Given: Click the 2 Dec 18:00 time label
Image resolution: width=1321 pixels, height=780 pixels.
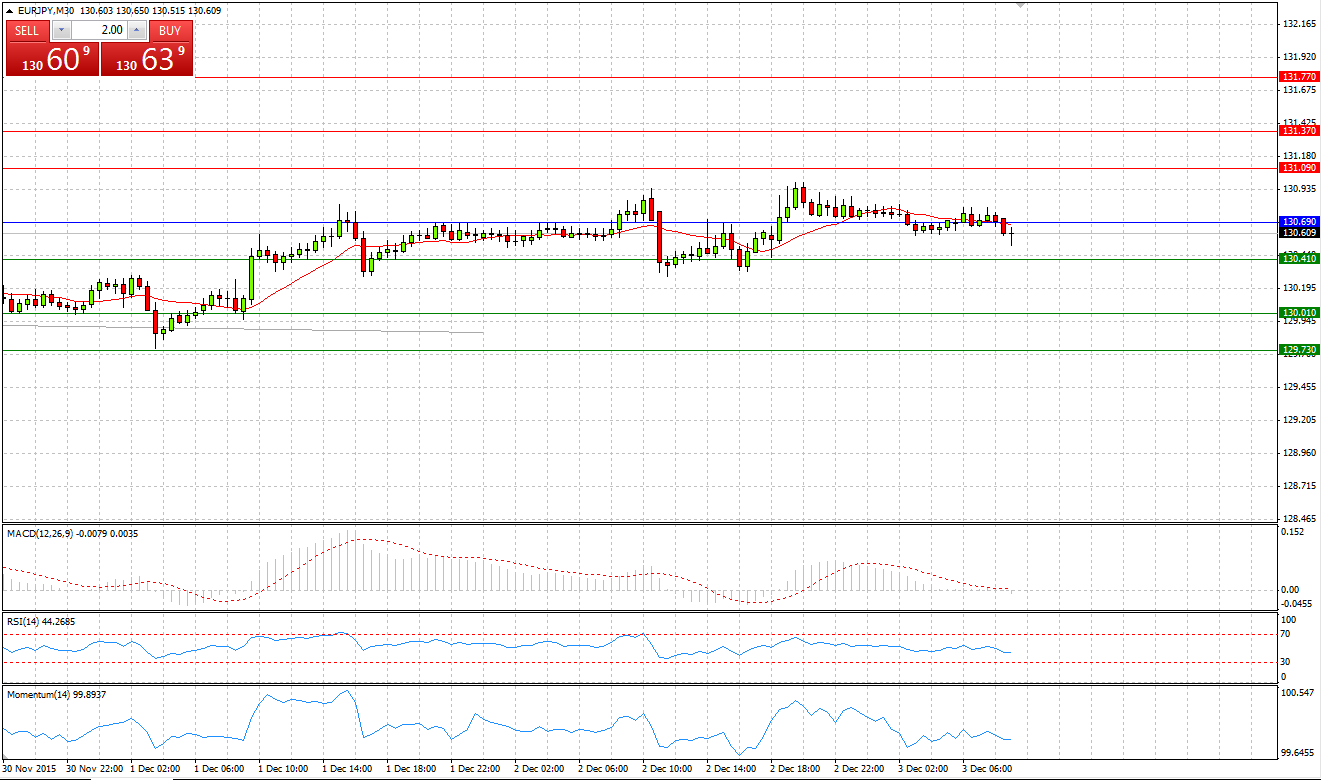Looking at the screenshot, I should (795, 769).
